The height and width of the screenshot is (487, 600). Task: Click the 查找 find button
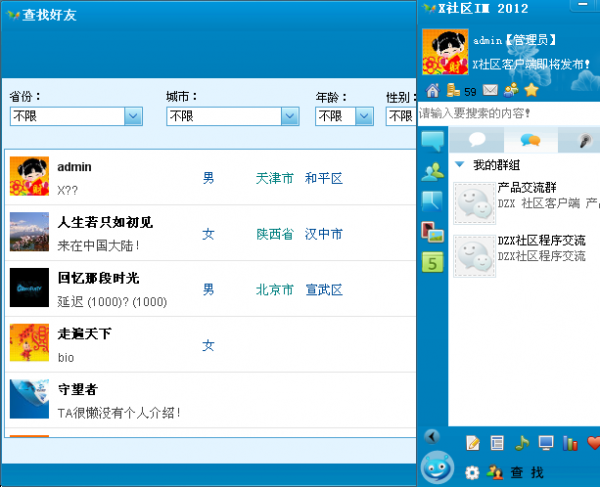pyautogui.click(x=527, y=472)
